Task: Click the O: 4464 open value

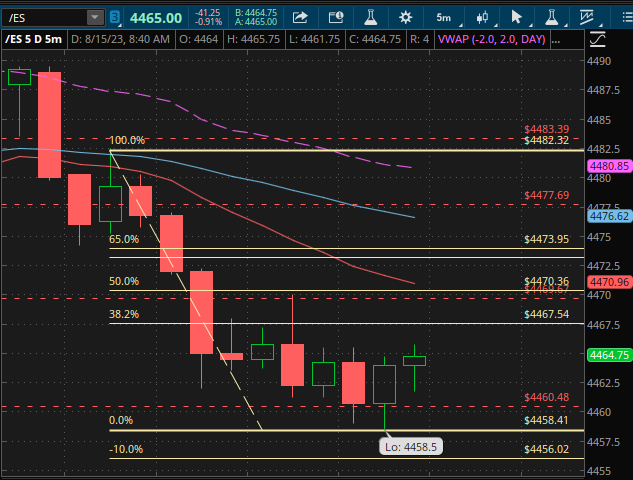Action: (199, 40)
